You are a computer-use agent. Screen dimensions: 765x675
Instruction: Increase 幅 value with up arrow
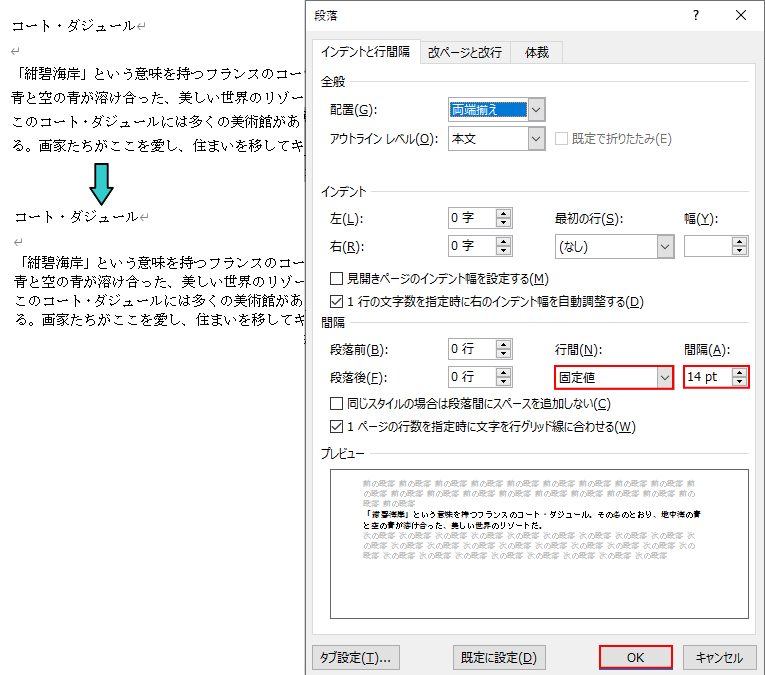[x=740, y=241]
